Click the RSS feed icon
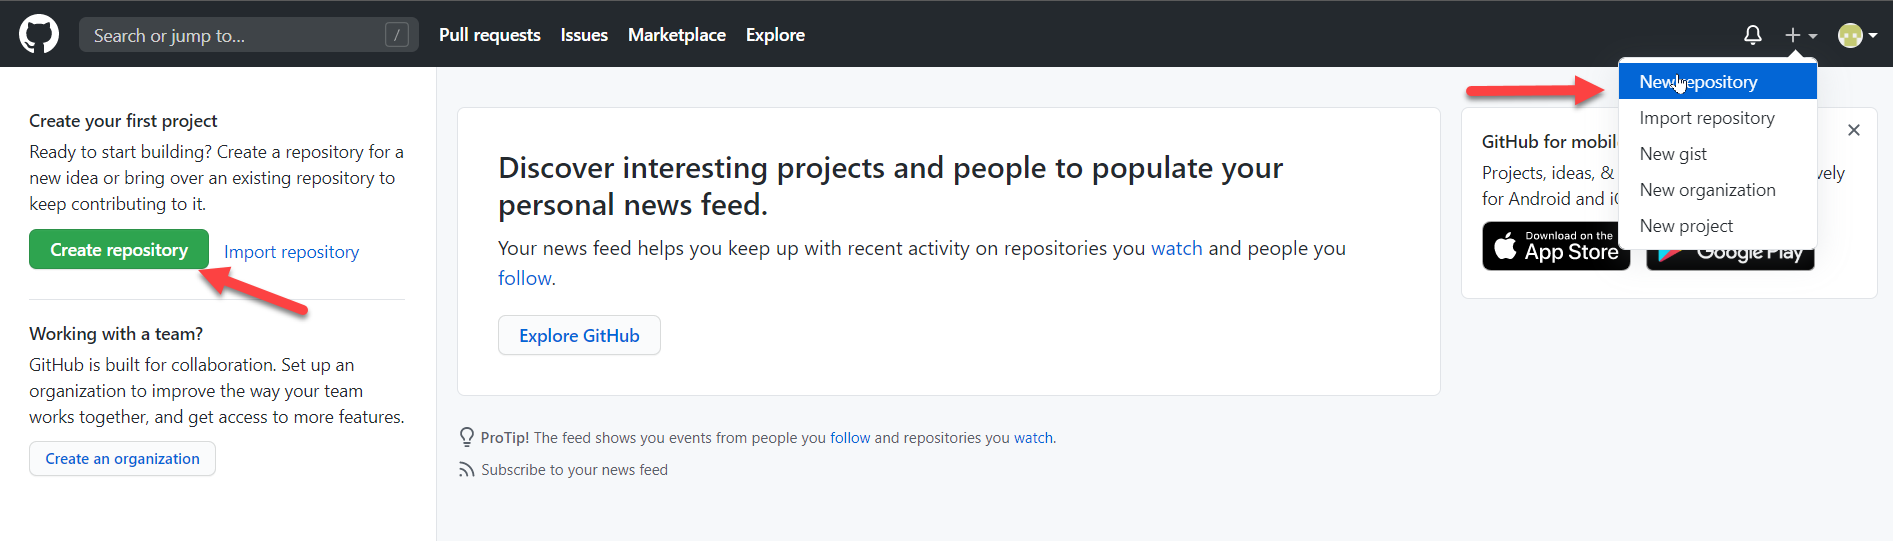Screen dimensions: 1893x541 466,470
